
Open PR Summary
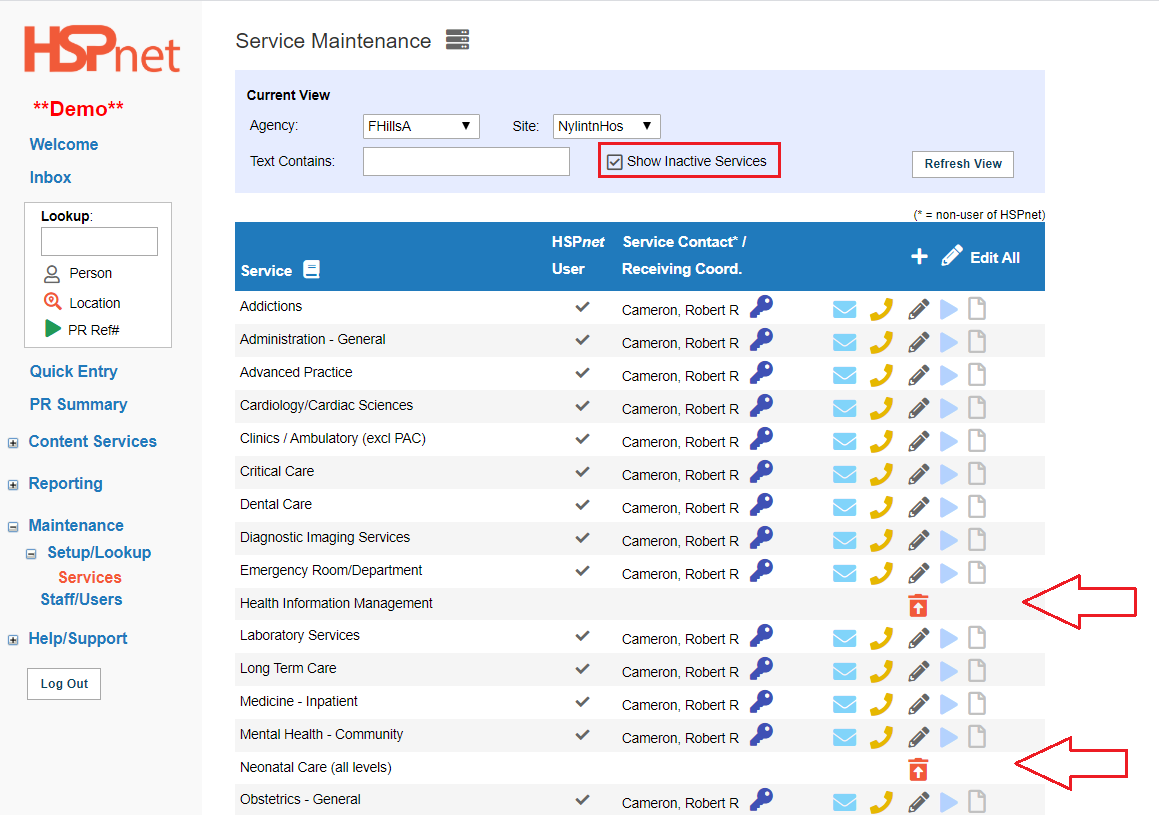pos(78,404)
